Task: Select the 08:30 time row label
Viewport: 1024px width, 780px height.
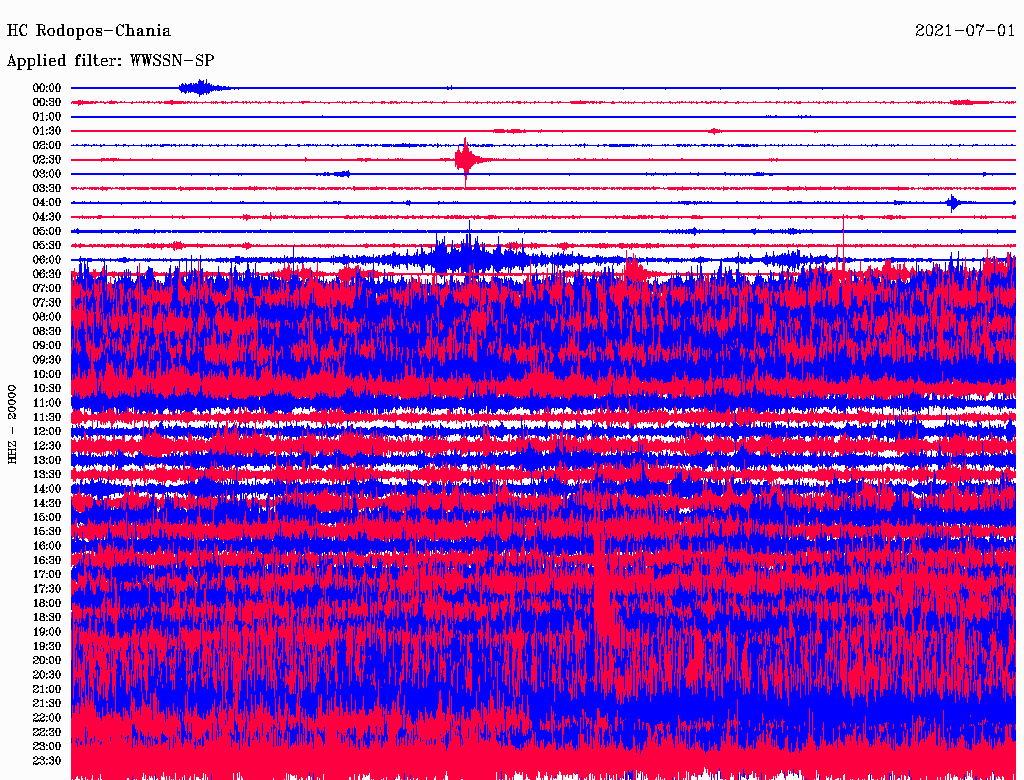Action: pos(47,331)
